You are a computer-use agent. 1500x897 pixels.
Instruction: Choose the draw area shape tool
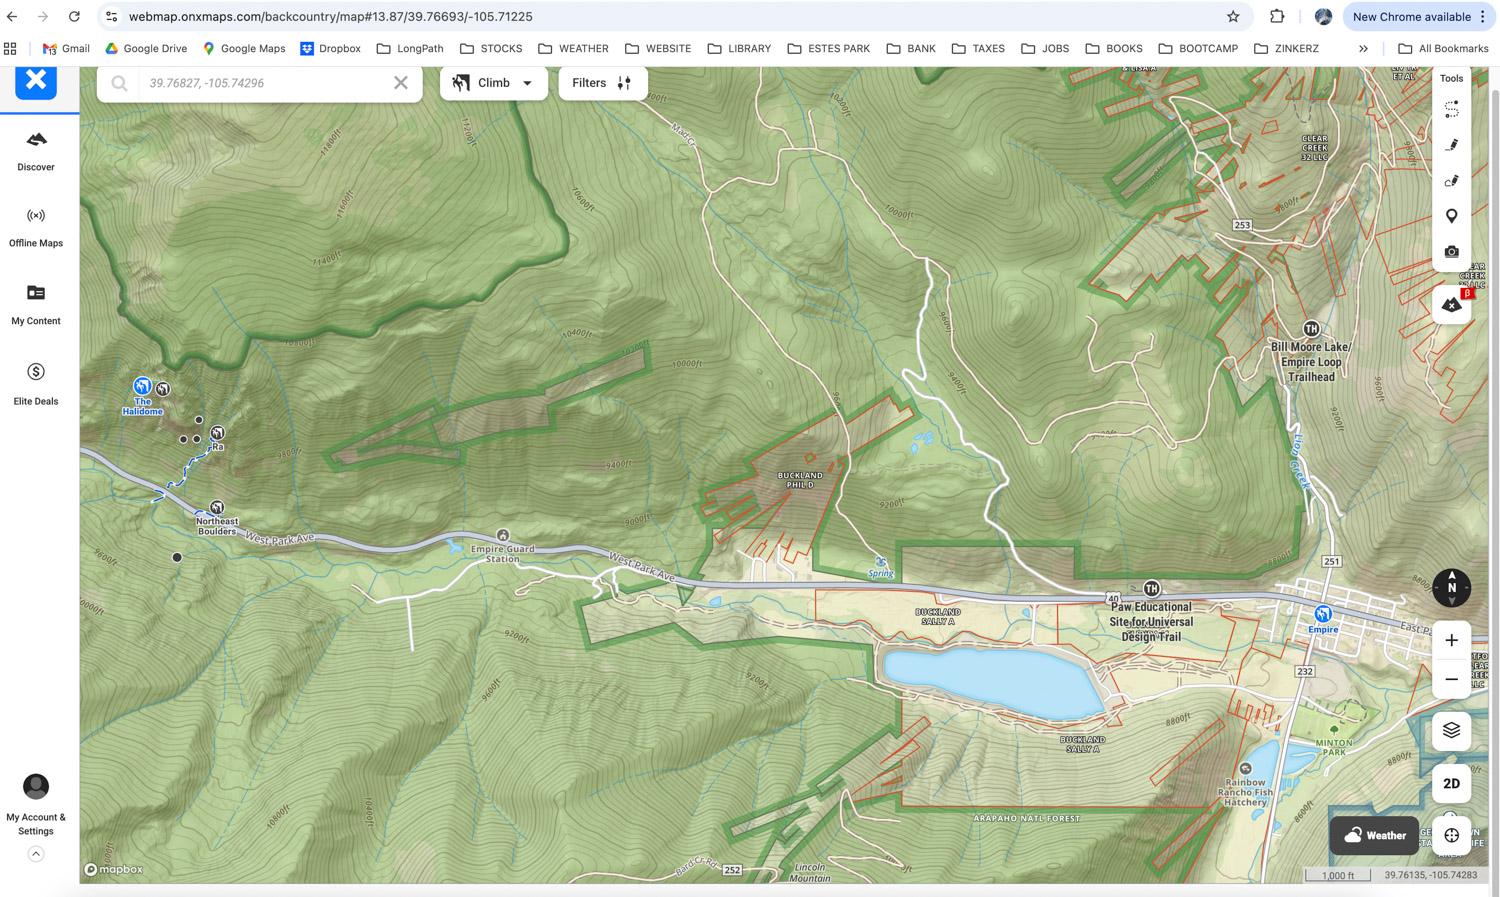(1451, 181)
